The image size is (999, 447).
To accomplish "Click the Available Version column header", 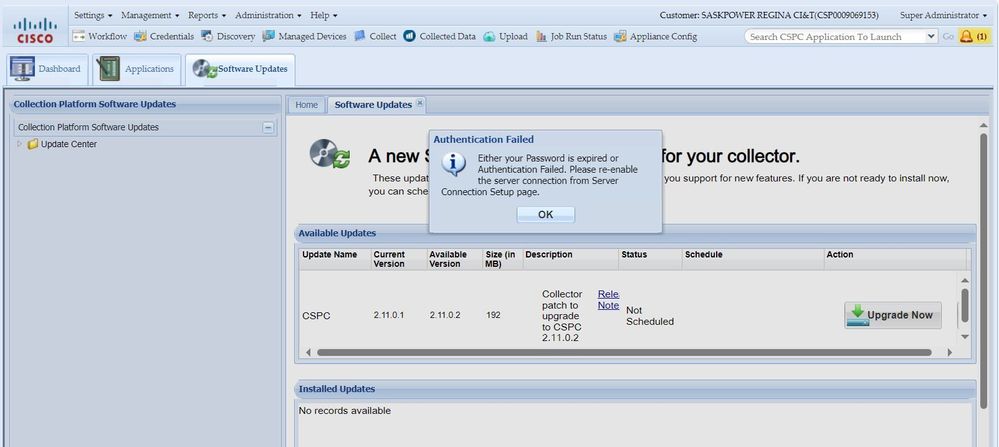I will tap(455, 259).
